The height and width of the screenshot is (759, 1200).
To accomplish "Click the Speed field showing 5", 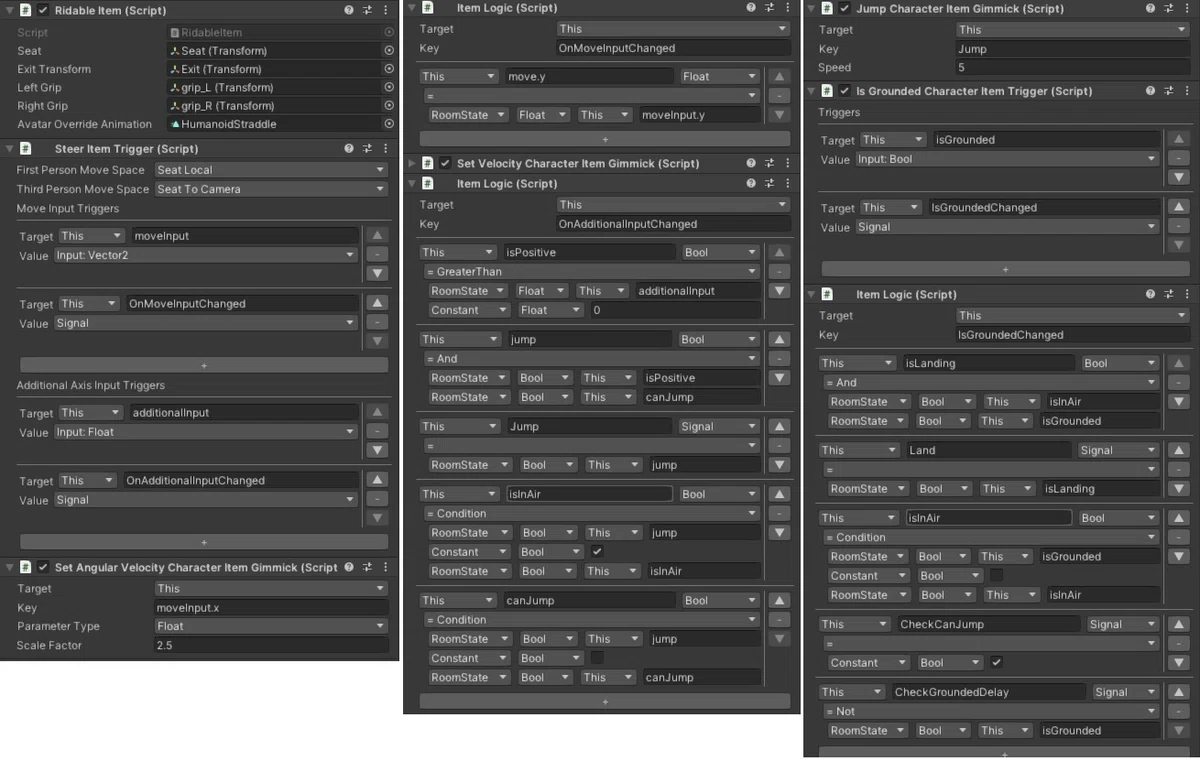I will coord(1072,68).
